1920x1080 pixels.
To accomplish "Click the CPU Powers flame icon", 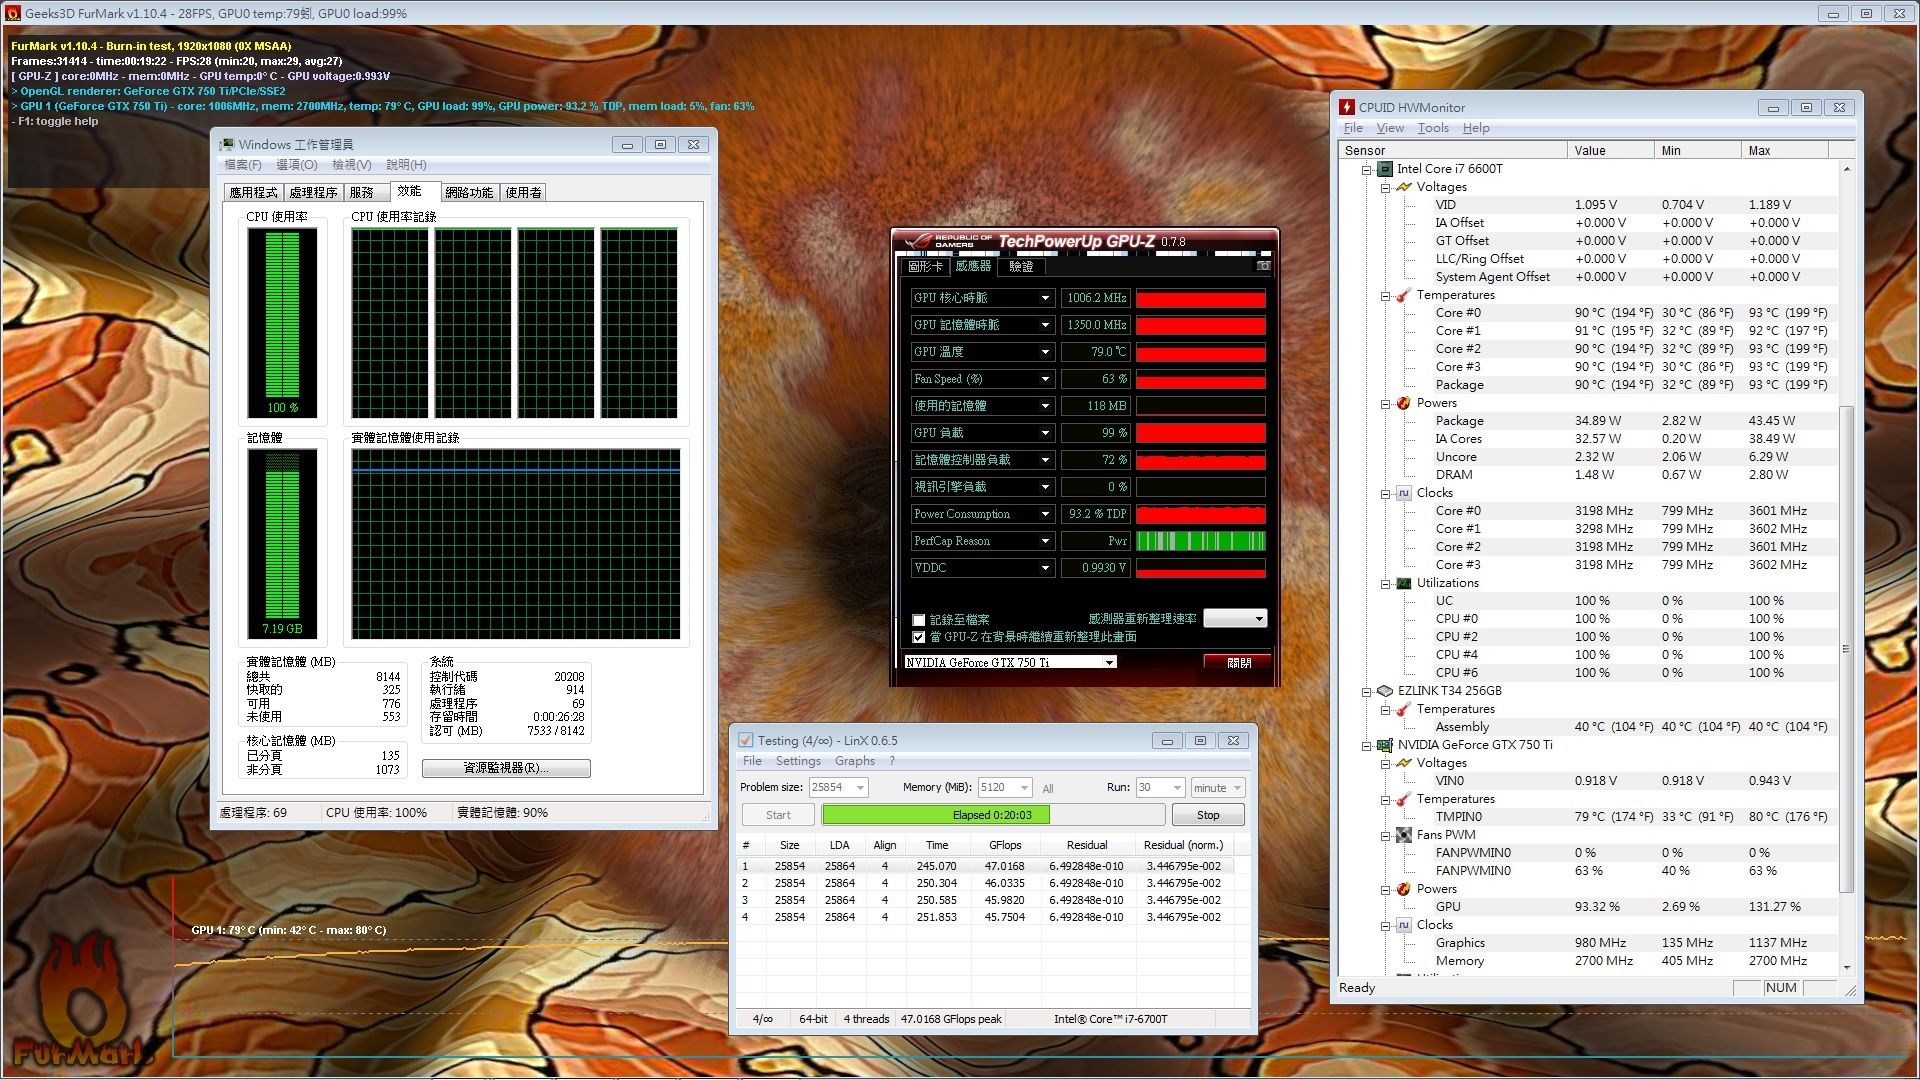I will tap(1404, 403).
